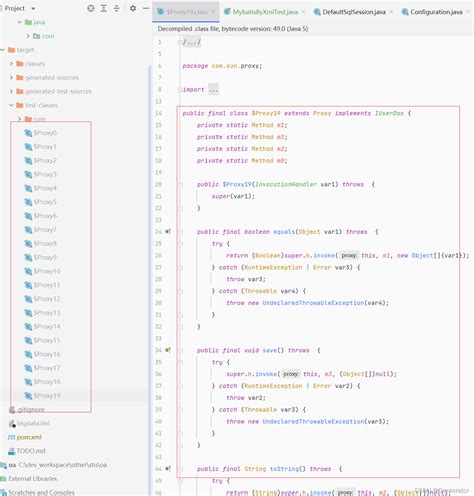Switch to DefaultSqlSession.java tab

(350, 12)
